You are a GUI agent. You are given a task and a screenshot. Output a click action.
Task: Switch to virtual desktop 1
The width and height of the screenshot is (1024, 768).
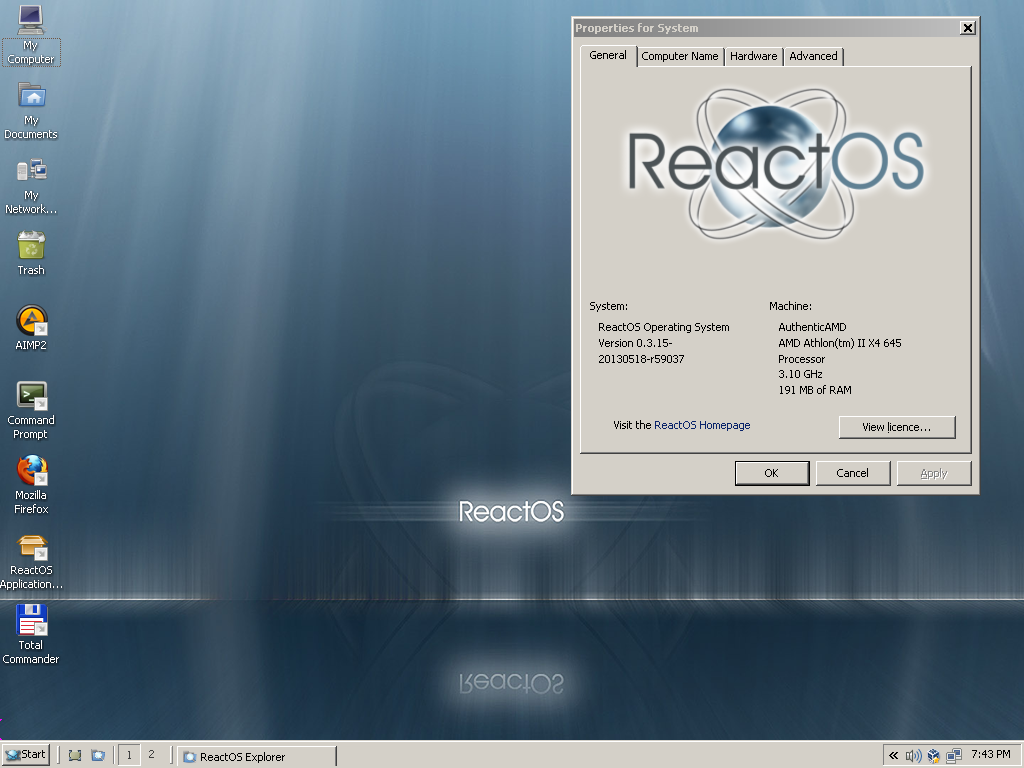tap(129, 755)
